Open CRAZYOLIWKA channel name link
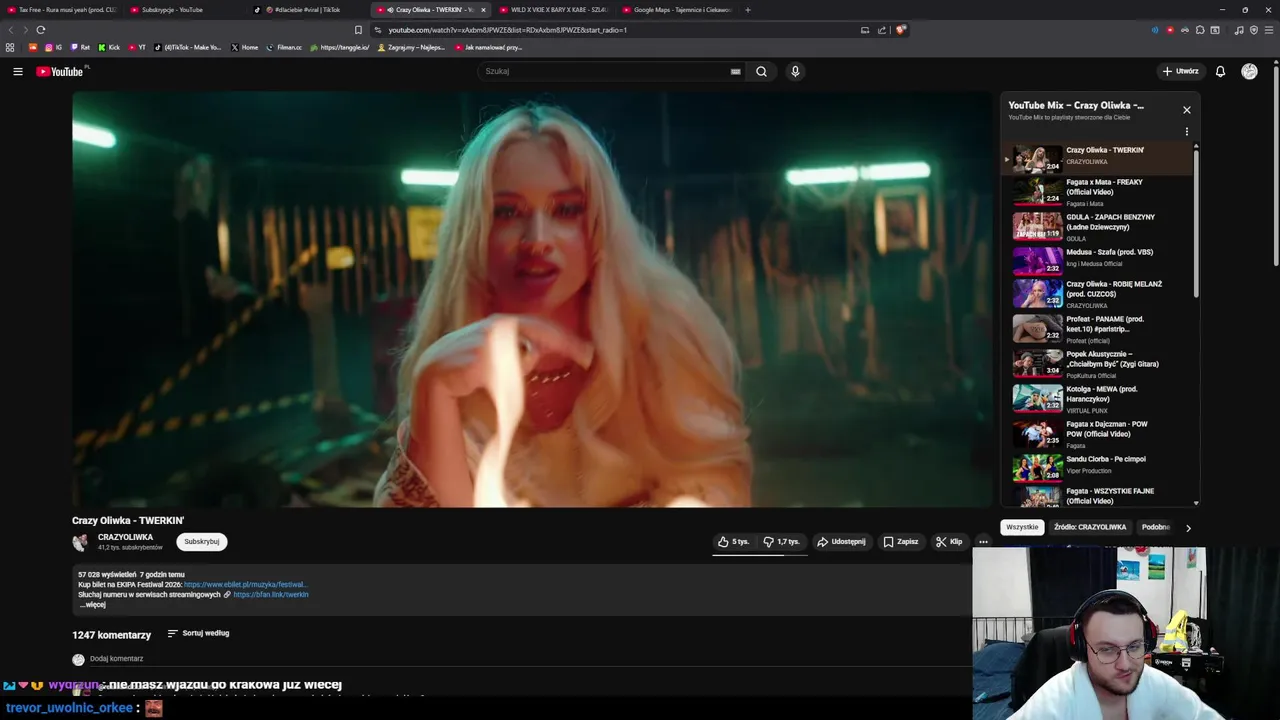The image size is (1280, 720). 125,538
